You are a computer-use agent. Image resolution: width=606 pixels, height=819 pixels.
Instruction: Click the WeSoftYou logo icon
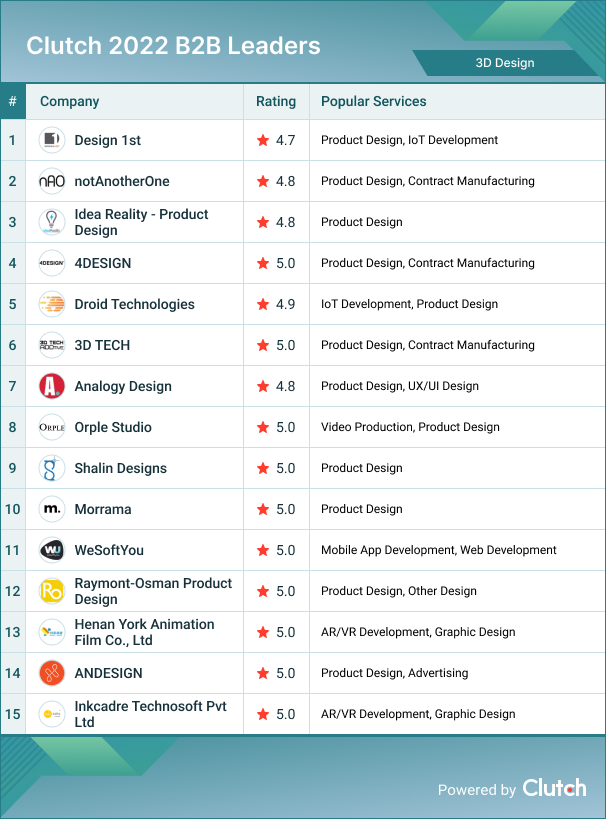pos(52,550)
